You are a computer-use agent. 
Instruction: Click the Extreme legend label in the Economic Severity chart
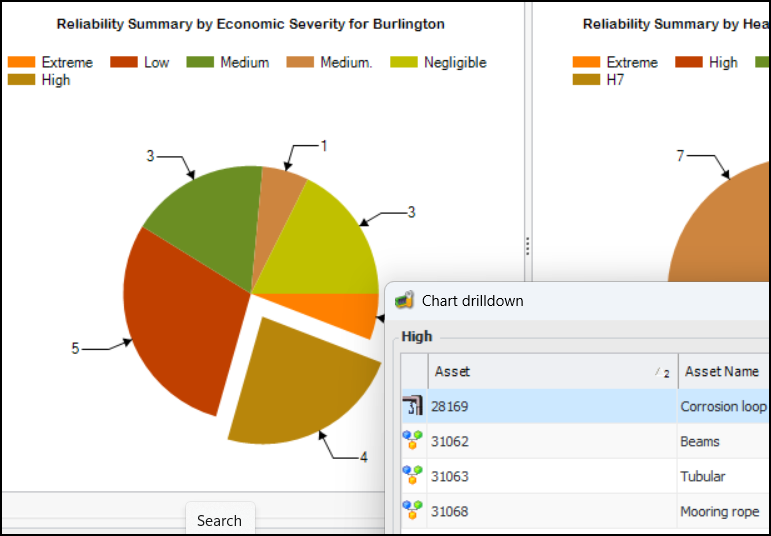67,62
